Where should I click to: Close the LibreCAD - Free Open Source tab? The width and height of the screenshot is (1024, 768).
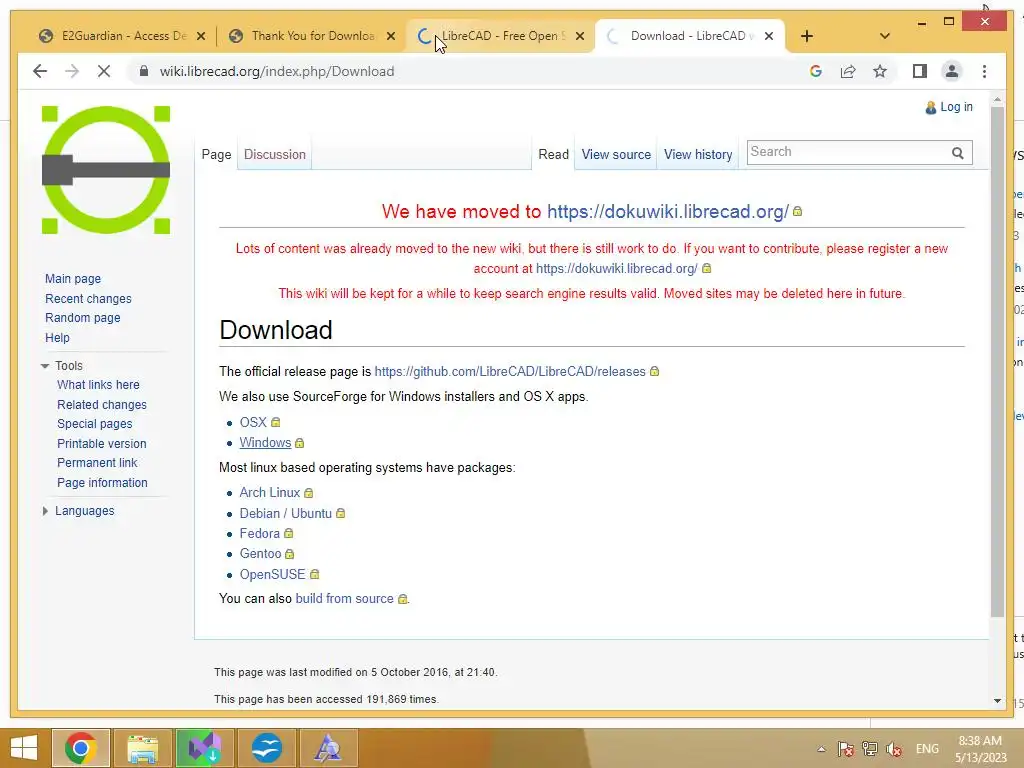pyautogui.click(x=579, y=36)
